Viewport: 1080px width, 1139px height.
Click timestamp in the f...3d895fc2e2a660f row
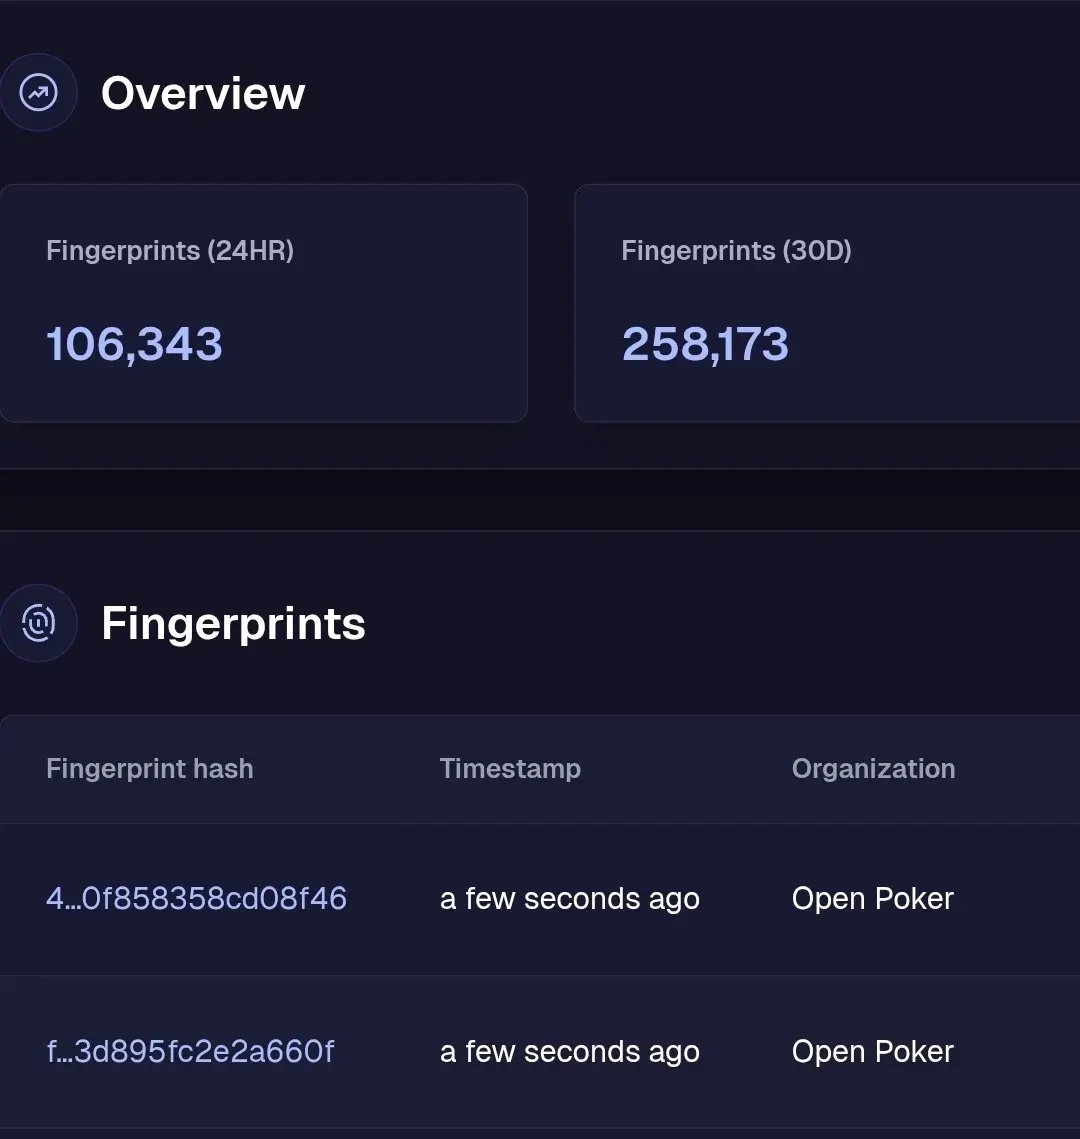[569, 1051]
